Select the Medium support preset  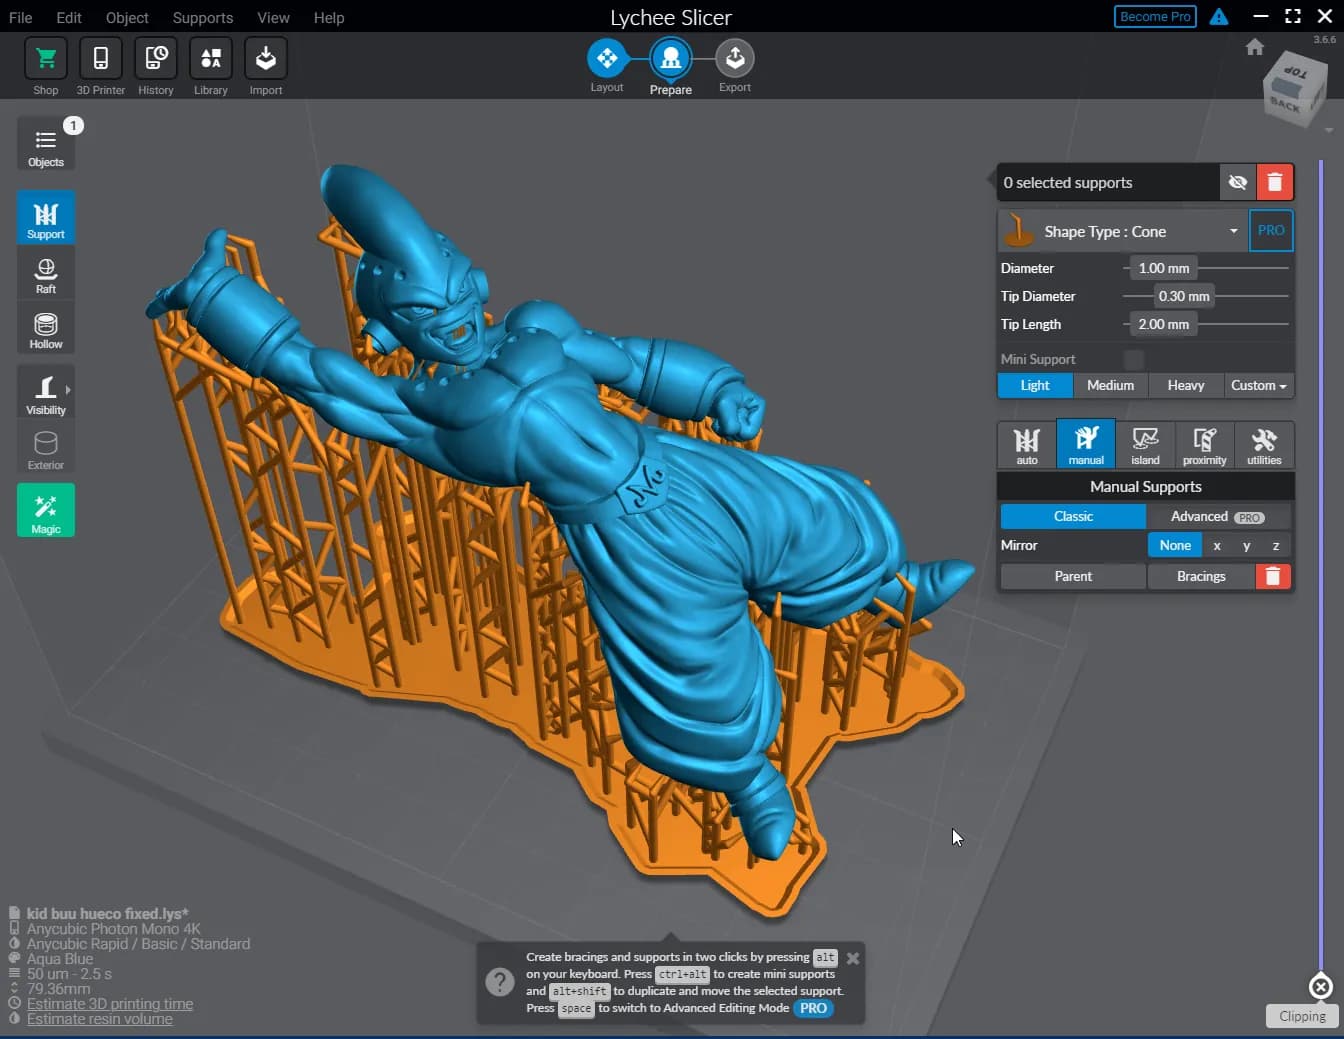[x=1110, y=385]
